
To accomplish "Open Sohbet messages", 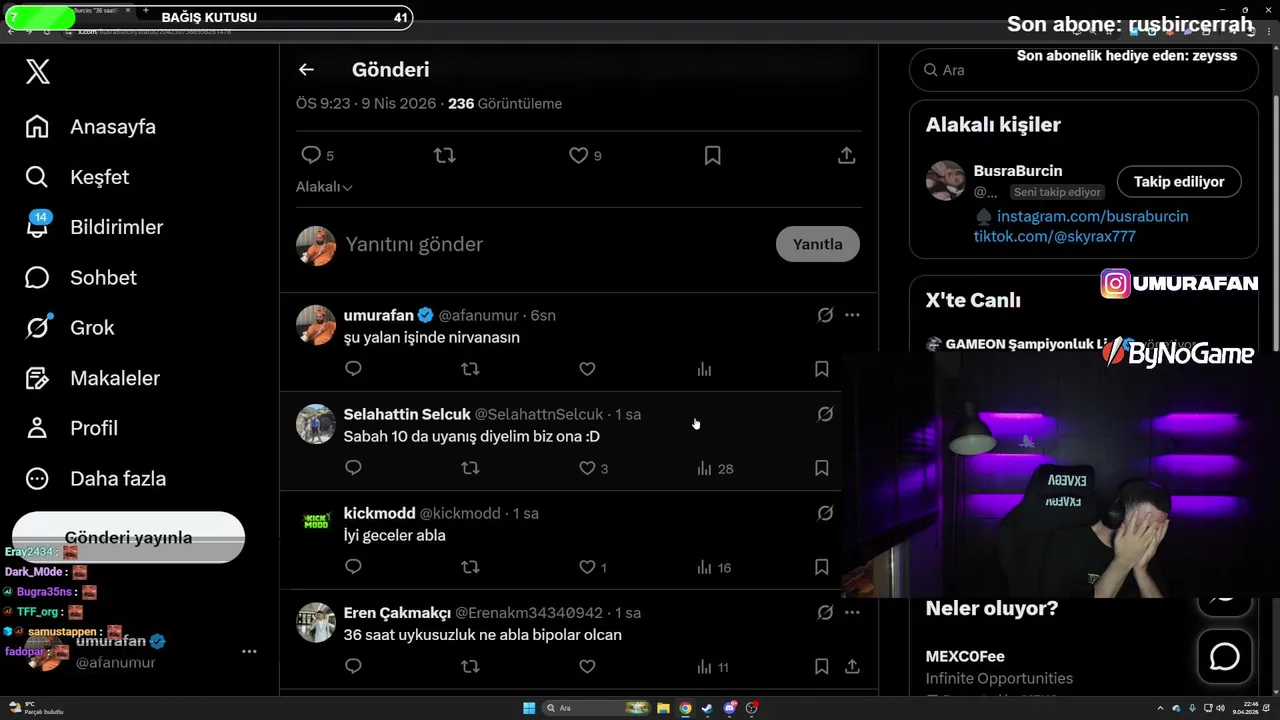I will pos(81,277).
